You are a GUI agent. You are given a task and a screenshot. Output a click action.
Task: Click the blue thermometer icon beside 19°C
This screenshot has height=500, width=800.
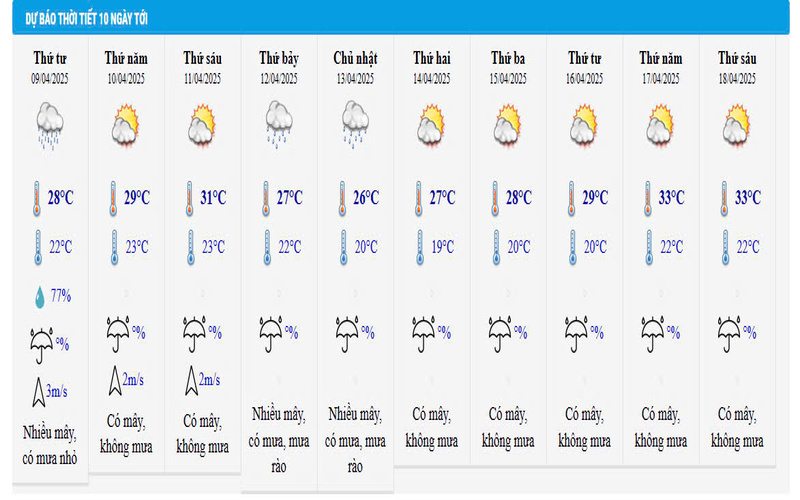click(x=418, y=246)
